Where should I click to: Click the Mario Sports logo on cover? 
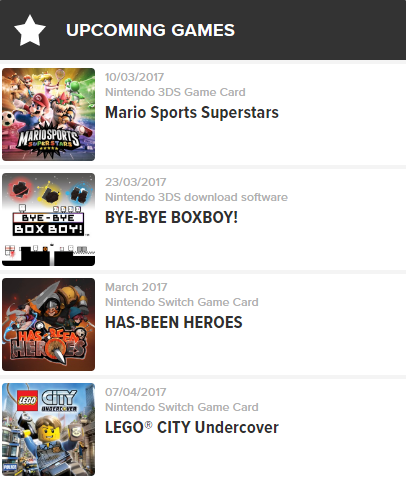point(49,140)
